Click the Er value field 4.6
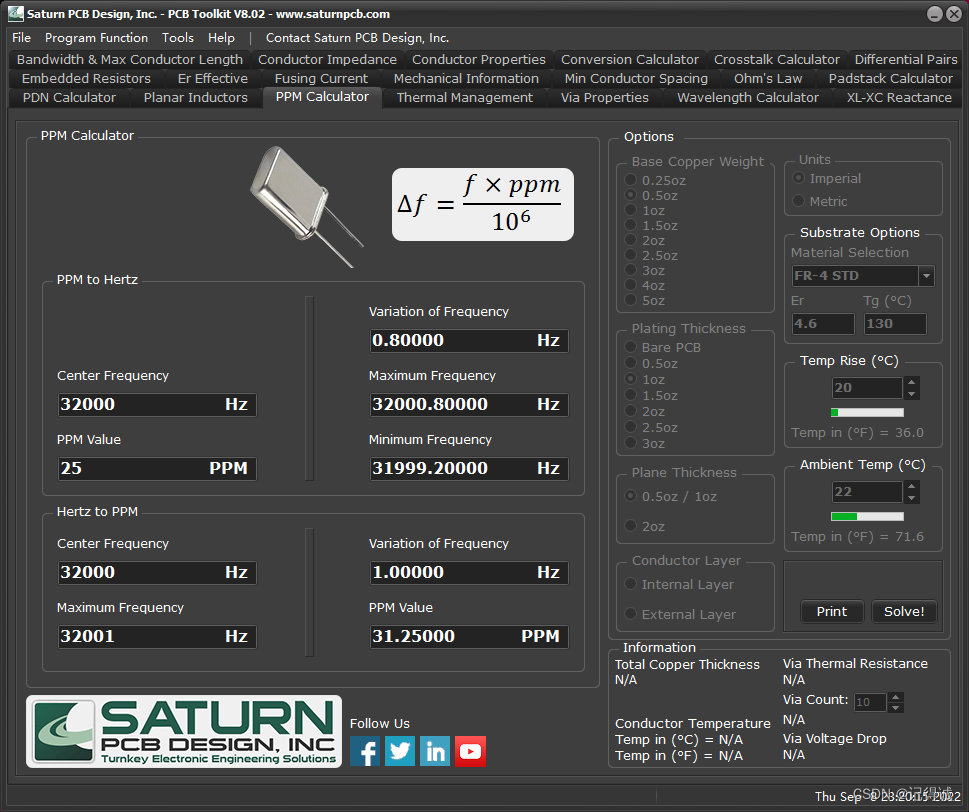The height and width of the screenshot is (812, 969). tap(823, 324)
